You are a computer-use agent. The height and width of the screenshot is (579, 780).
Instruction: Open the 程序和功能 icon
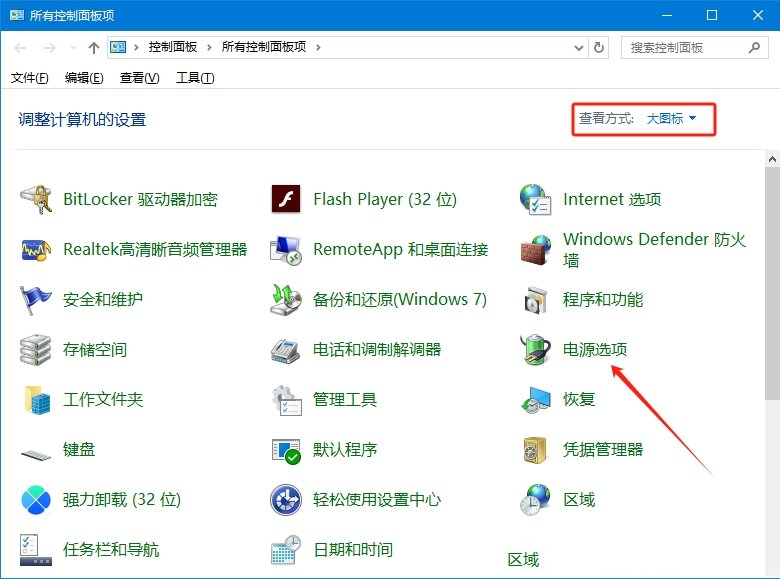pyautogui.click(x=536, y=300)
